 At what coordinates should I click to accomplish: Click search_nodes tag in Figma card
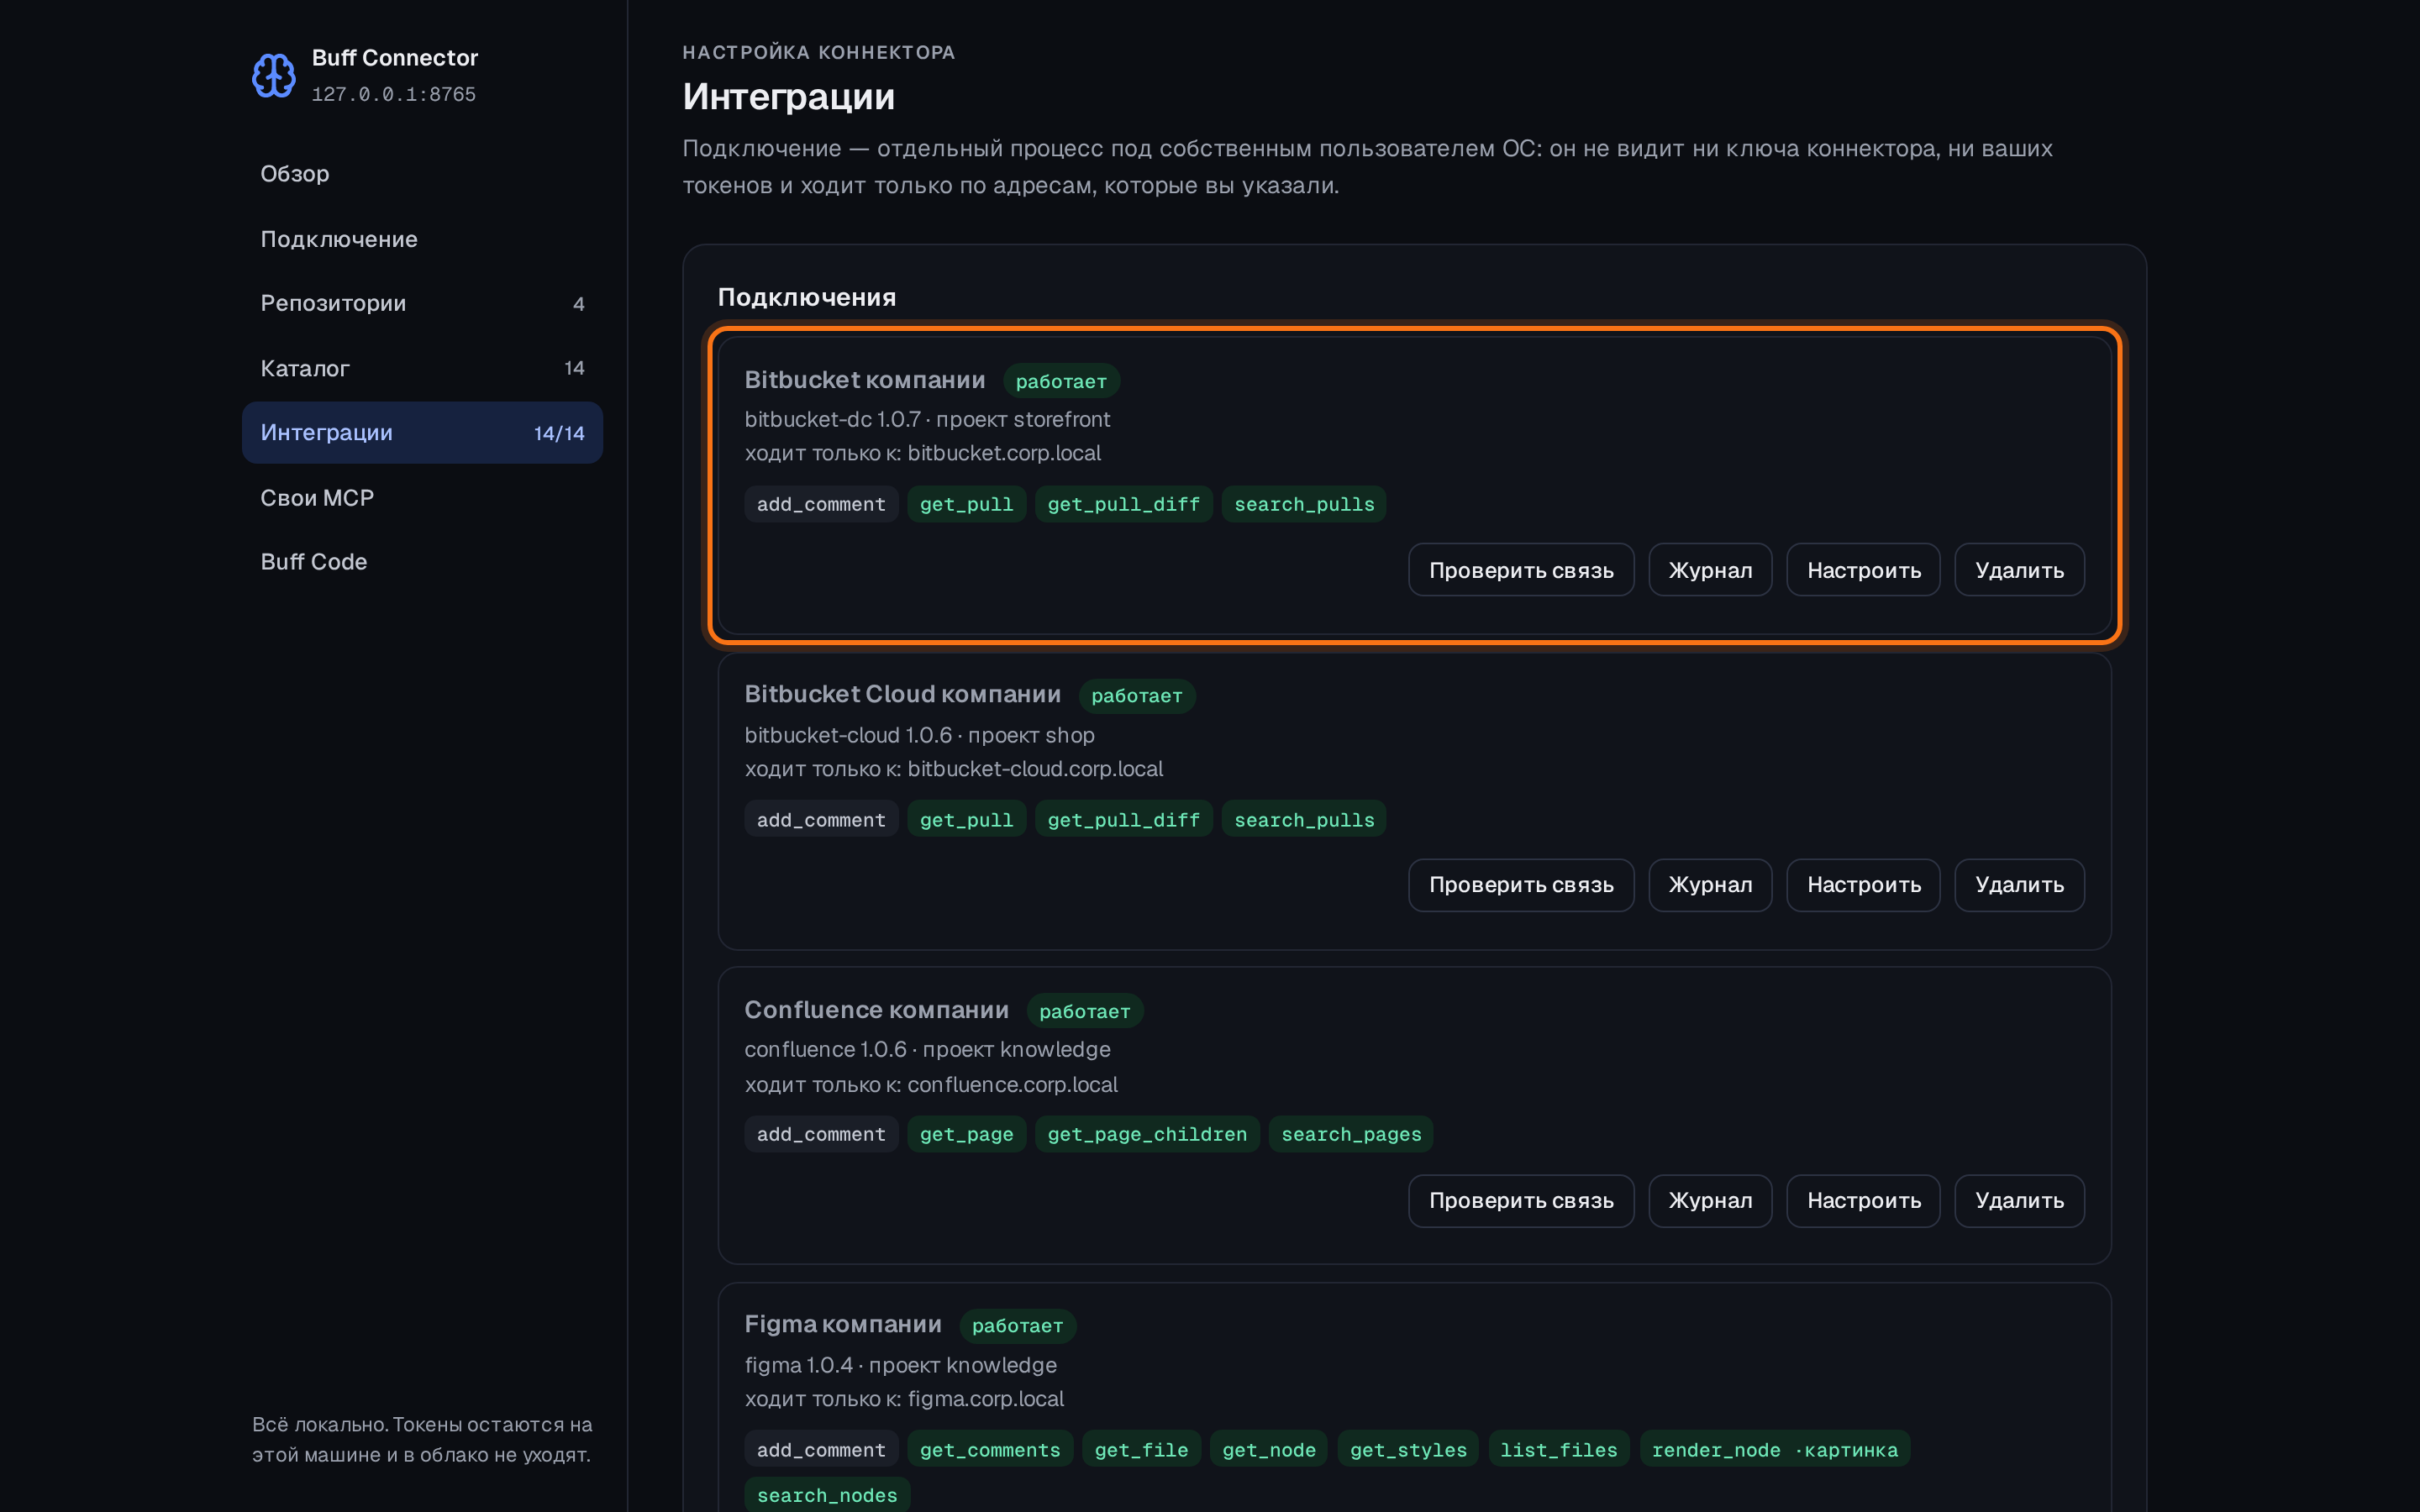[x=827, y=1495]
